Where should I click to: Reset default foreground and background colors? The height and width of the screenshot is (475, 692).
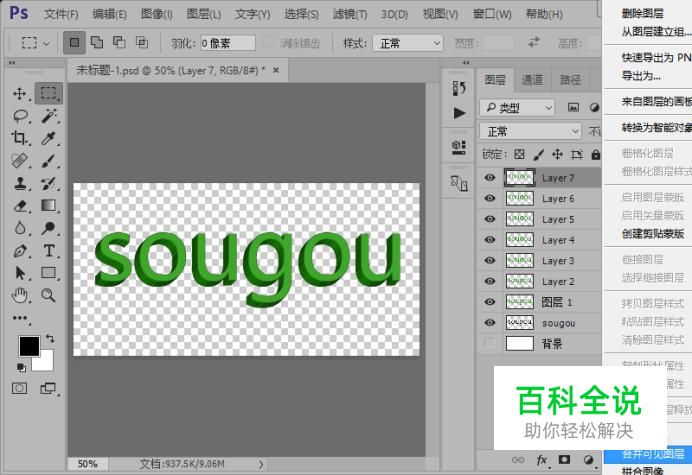click(x=21, y=367)
